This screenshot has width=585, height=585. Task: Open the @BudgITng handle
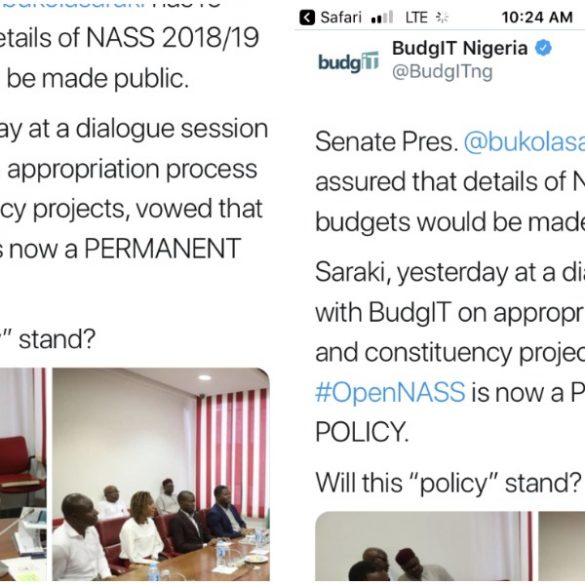[442, 71]
